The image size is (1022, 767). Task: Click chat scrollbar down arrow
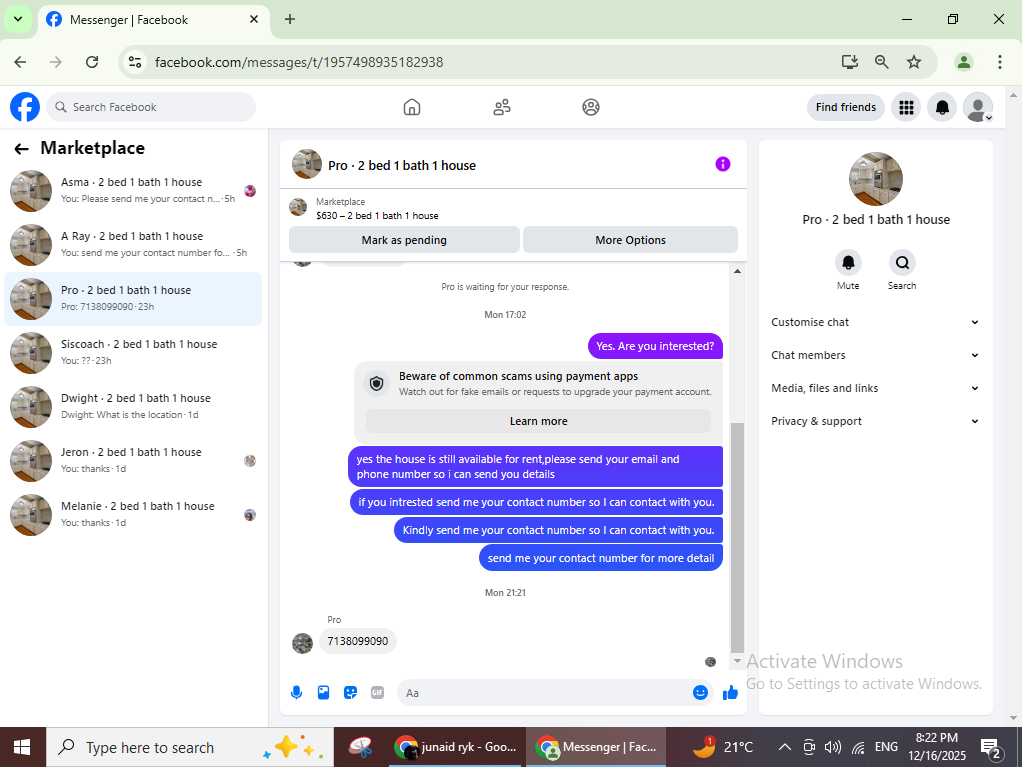[x=737, y=661]
